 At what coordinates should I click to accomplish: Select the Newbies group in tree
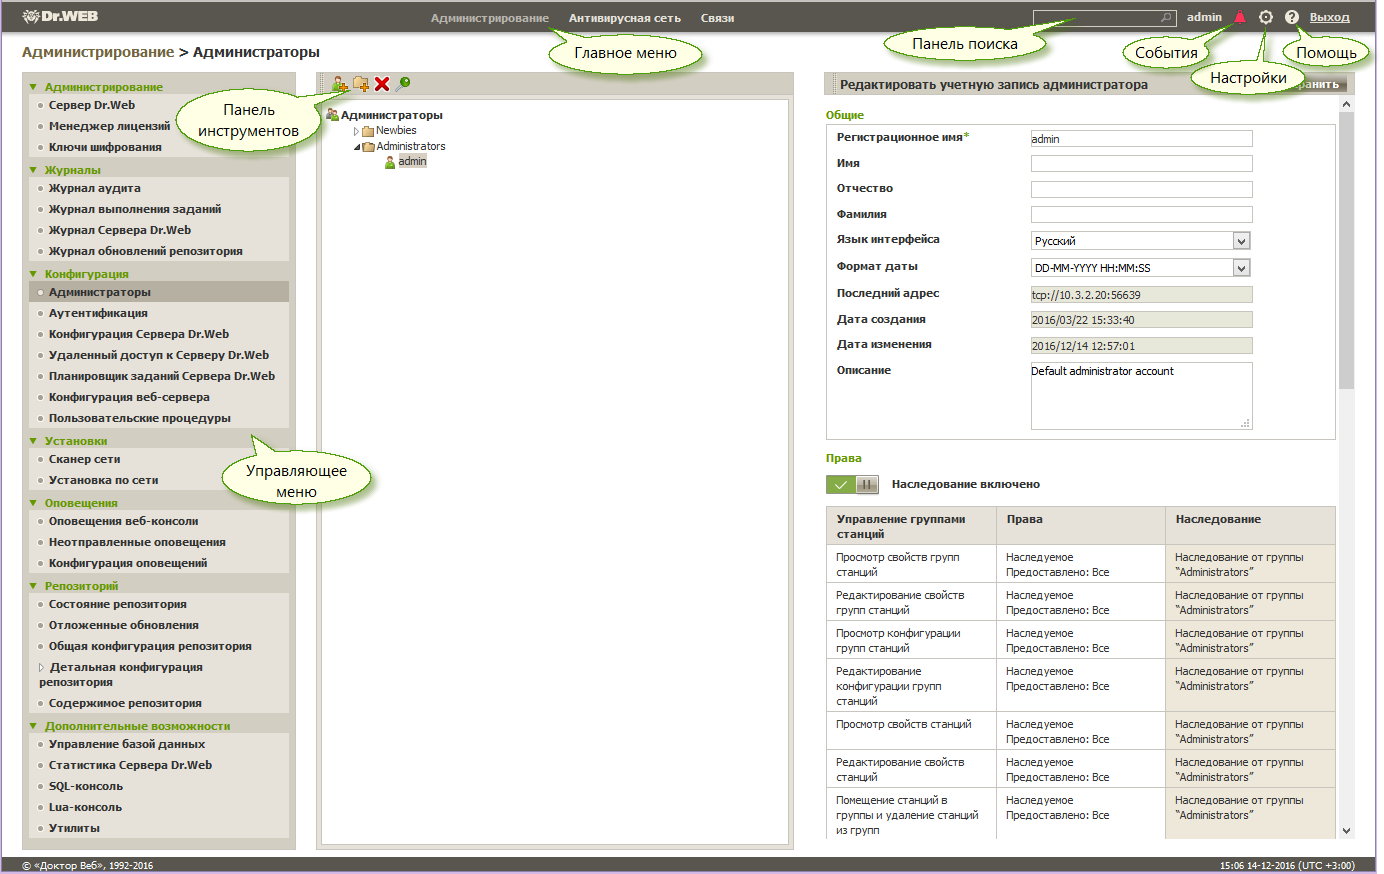tap(396, 131)
